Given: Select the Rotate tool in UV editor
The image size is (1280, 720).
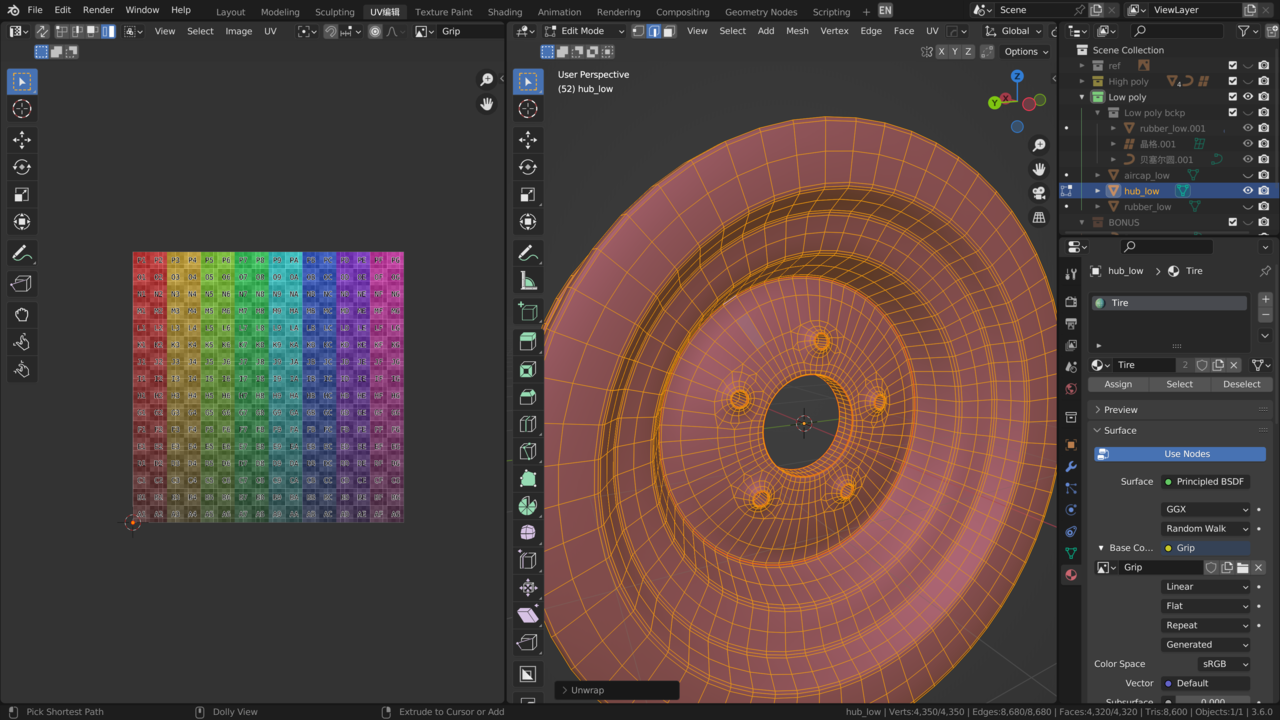Looking at the screenshot, I should [x=22, y=167].
